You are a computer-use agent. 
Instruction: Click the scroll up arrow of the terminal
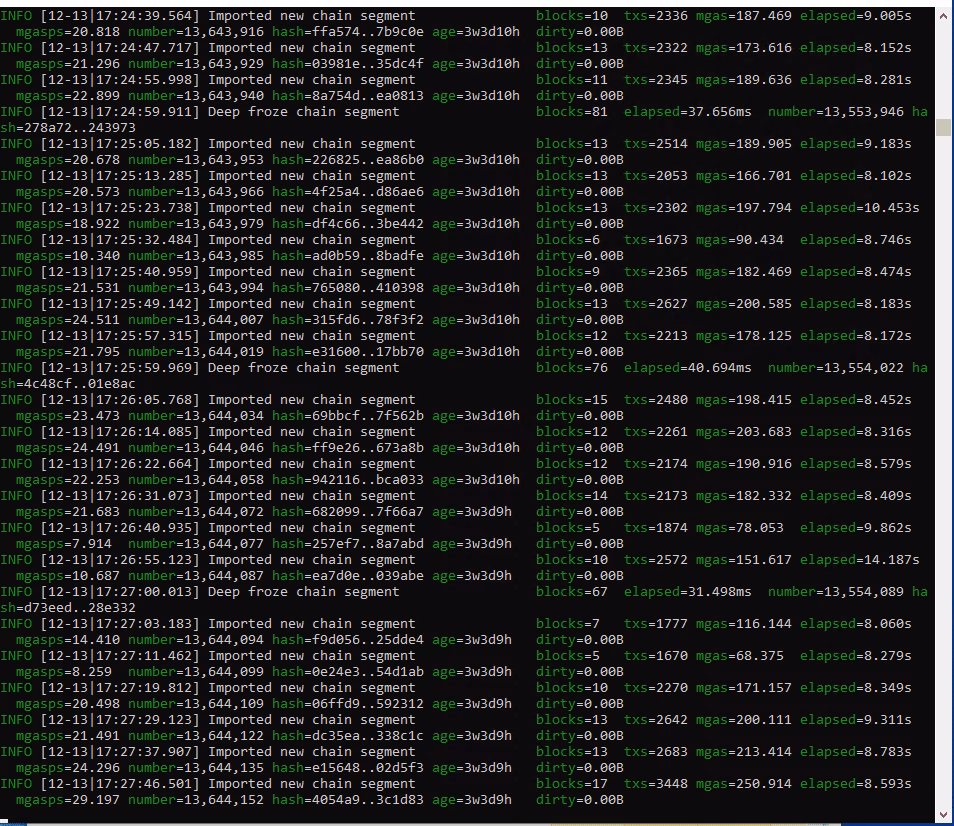pyautogui.click(x=944, y=14)
